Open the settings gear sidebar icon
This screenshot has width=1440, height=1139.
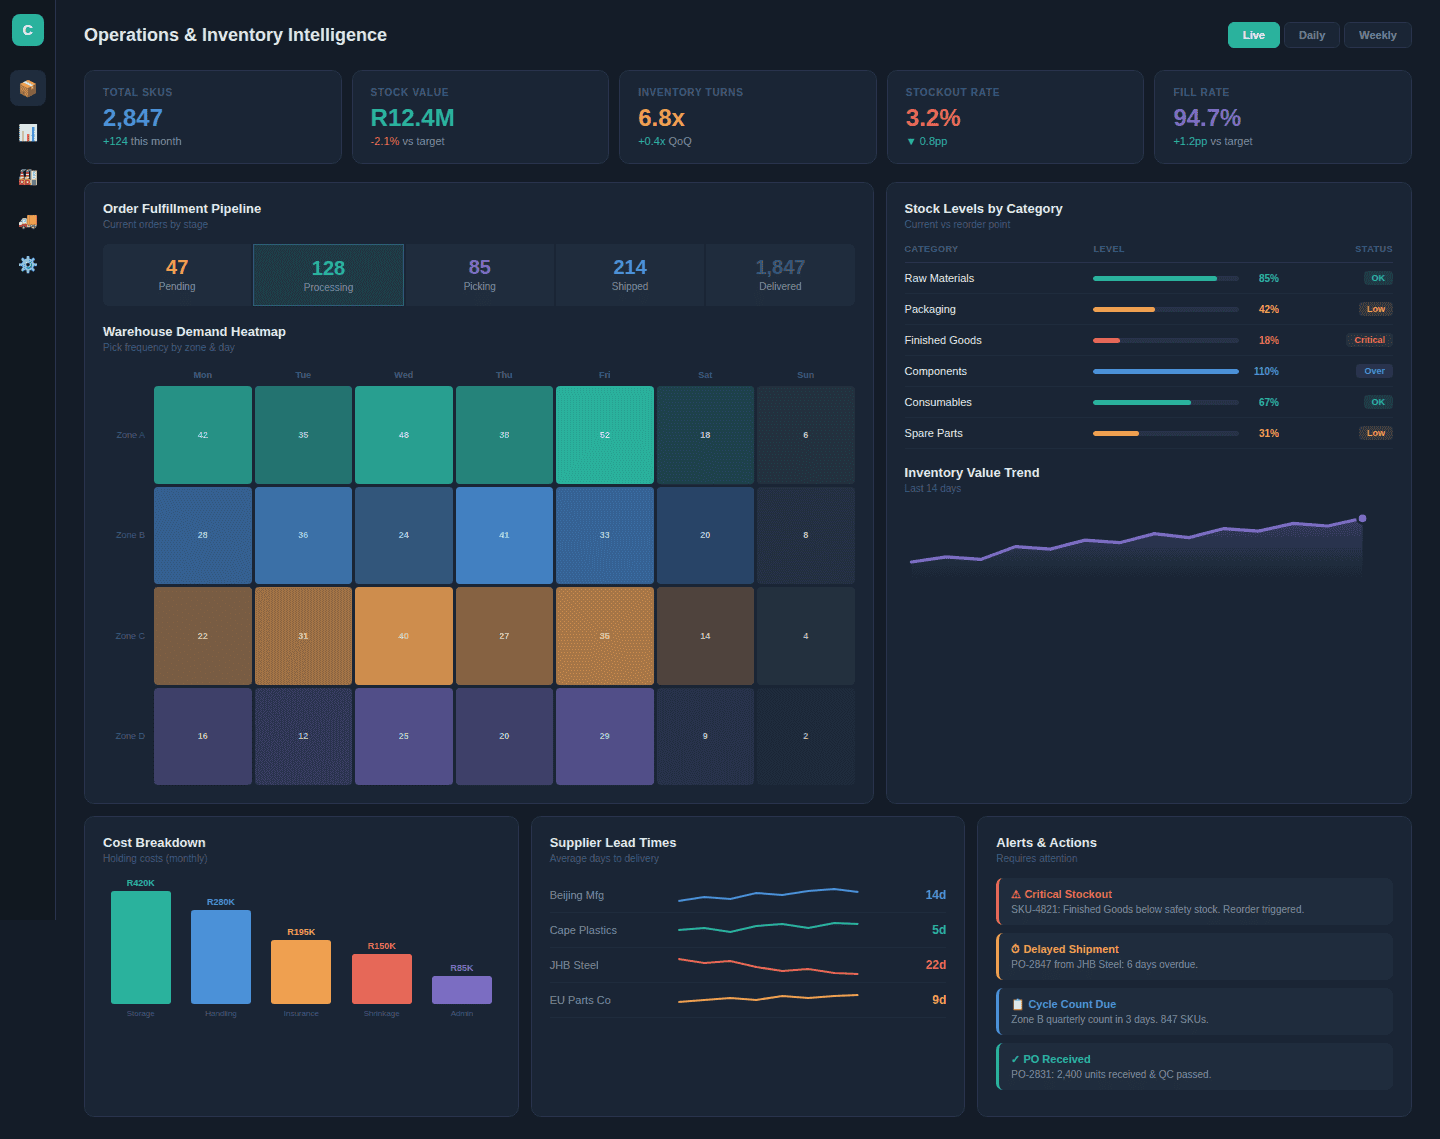pos(28,264)
